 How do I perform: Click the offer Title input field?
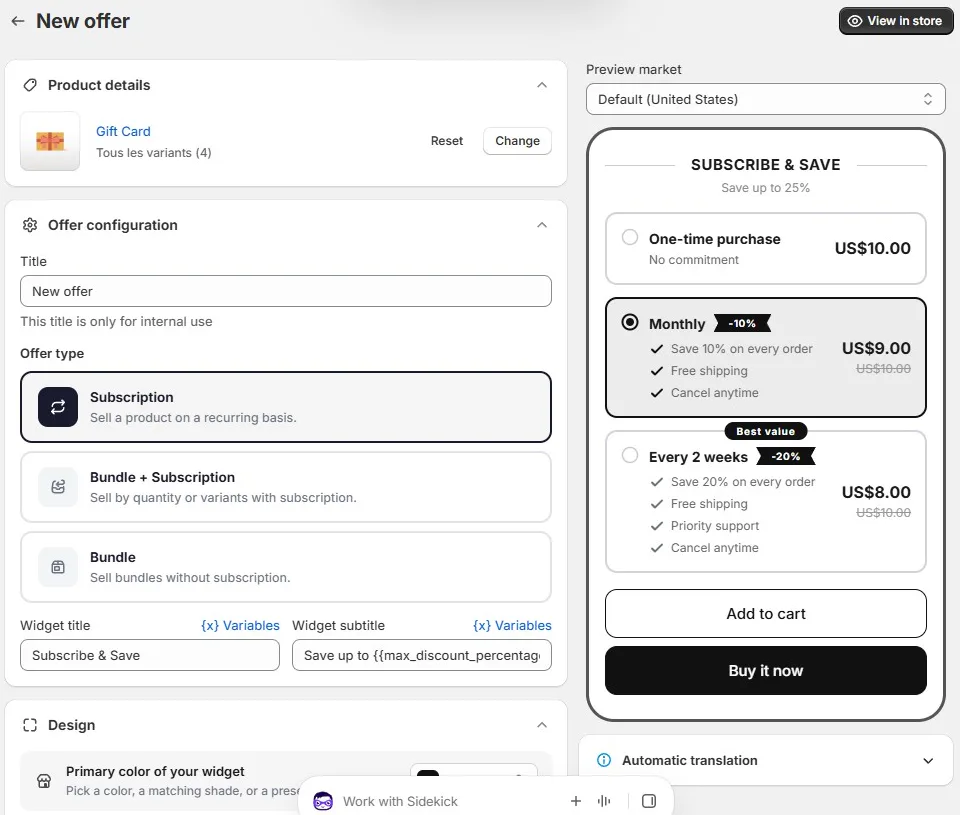(x=286, y=291)
